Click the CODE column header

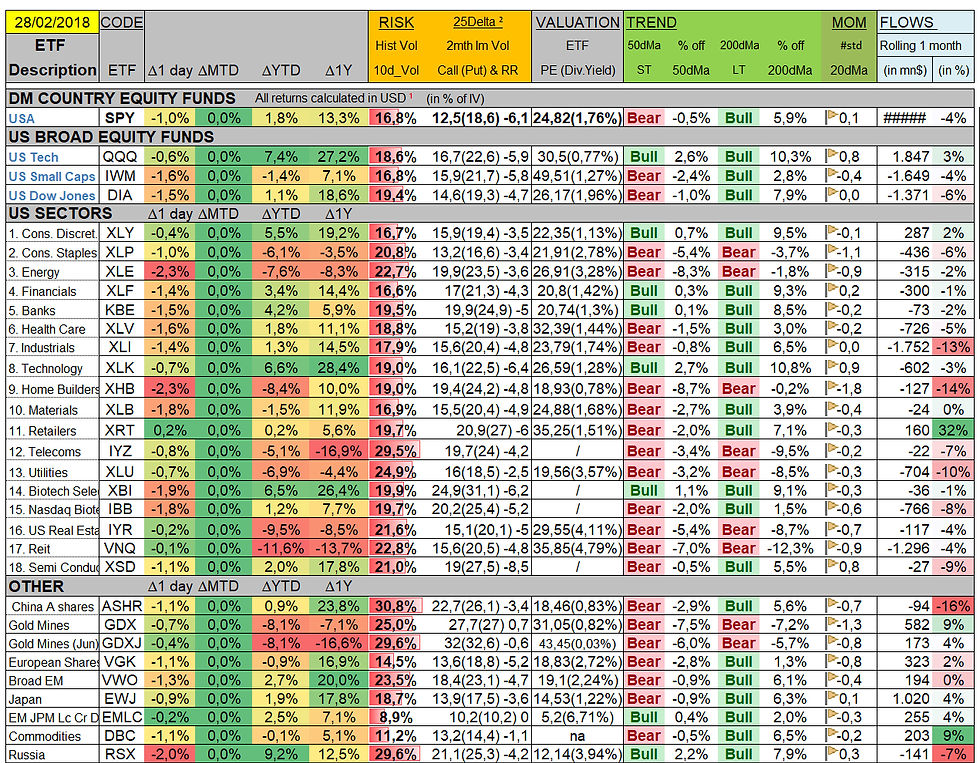(122, 22)
